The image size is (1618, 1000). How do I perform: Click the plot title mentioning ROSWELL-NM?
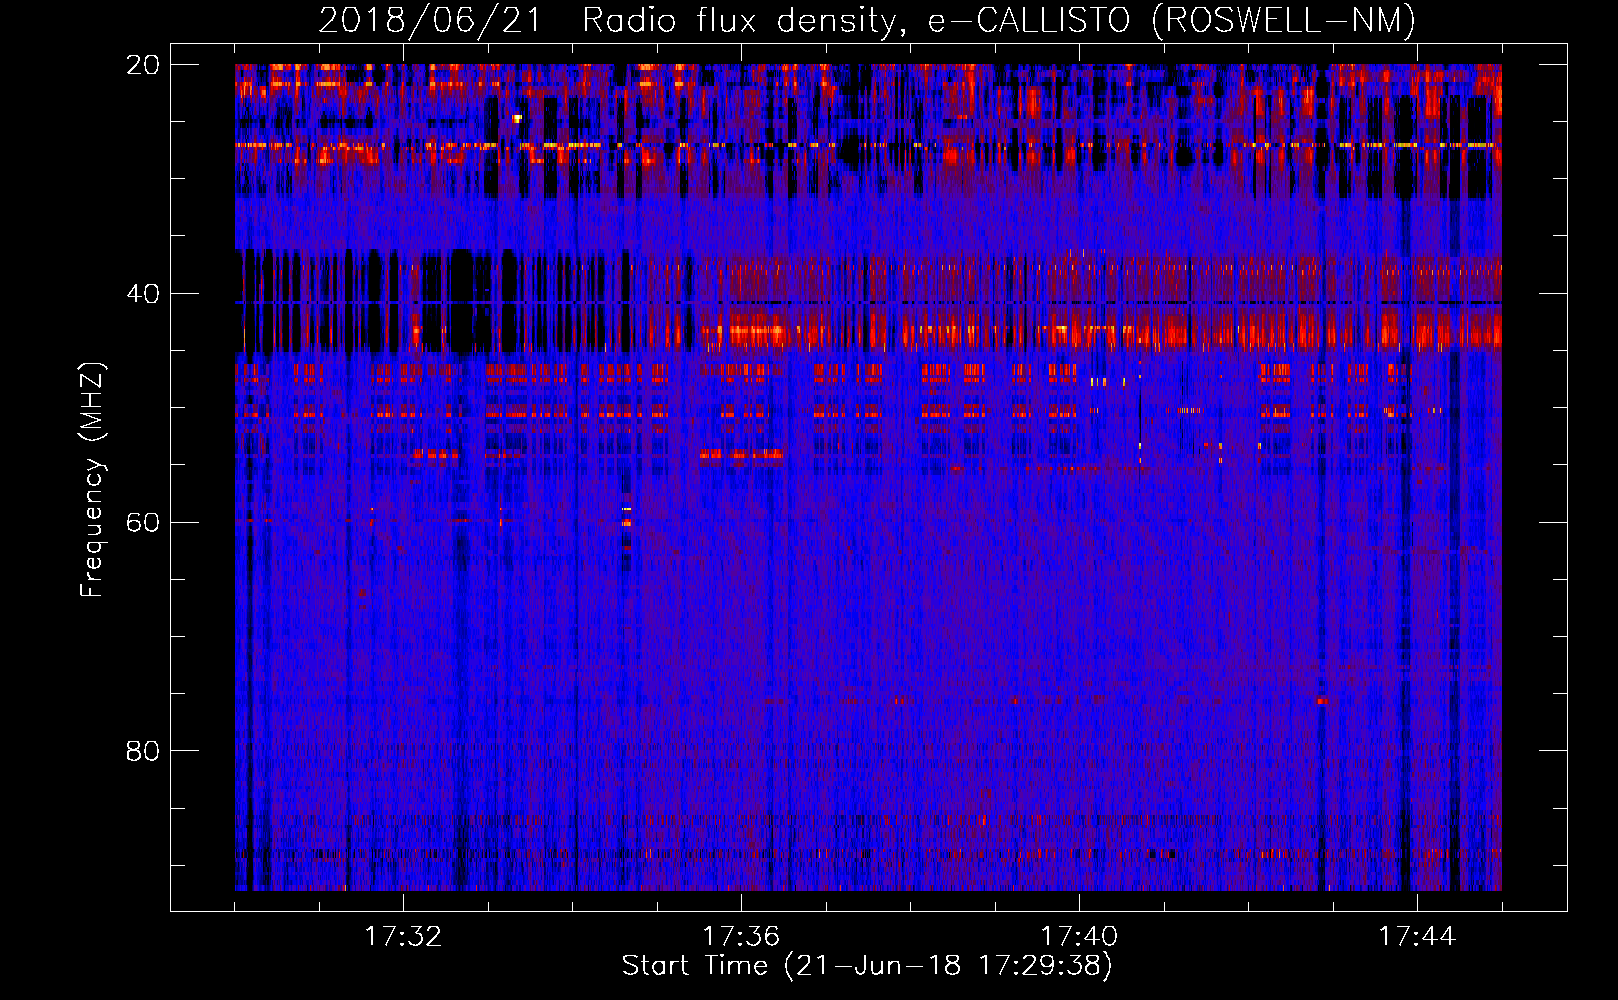pyautogui.click(x=867, y=20)
